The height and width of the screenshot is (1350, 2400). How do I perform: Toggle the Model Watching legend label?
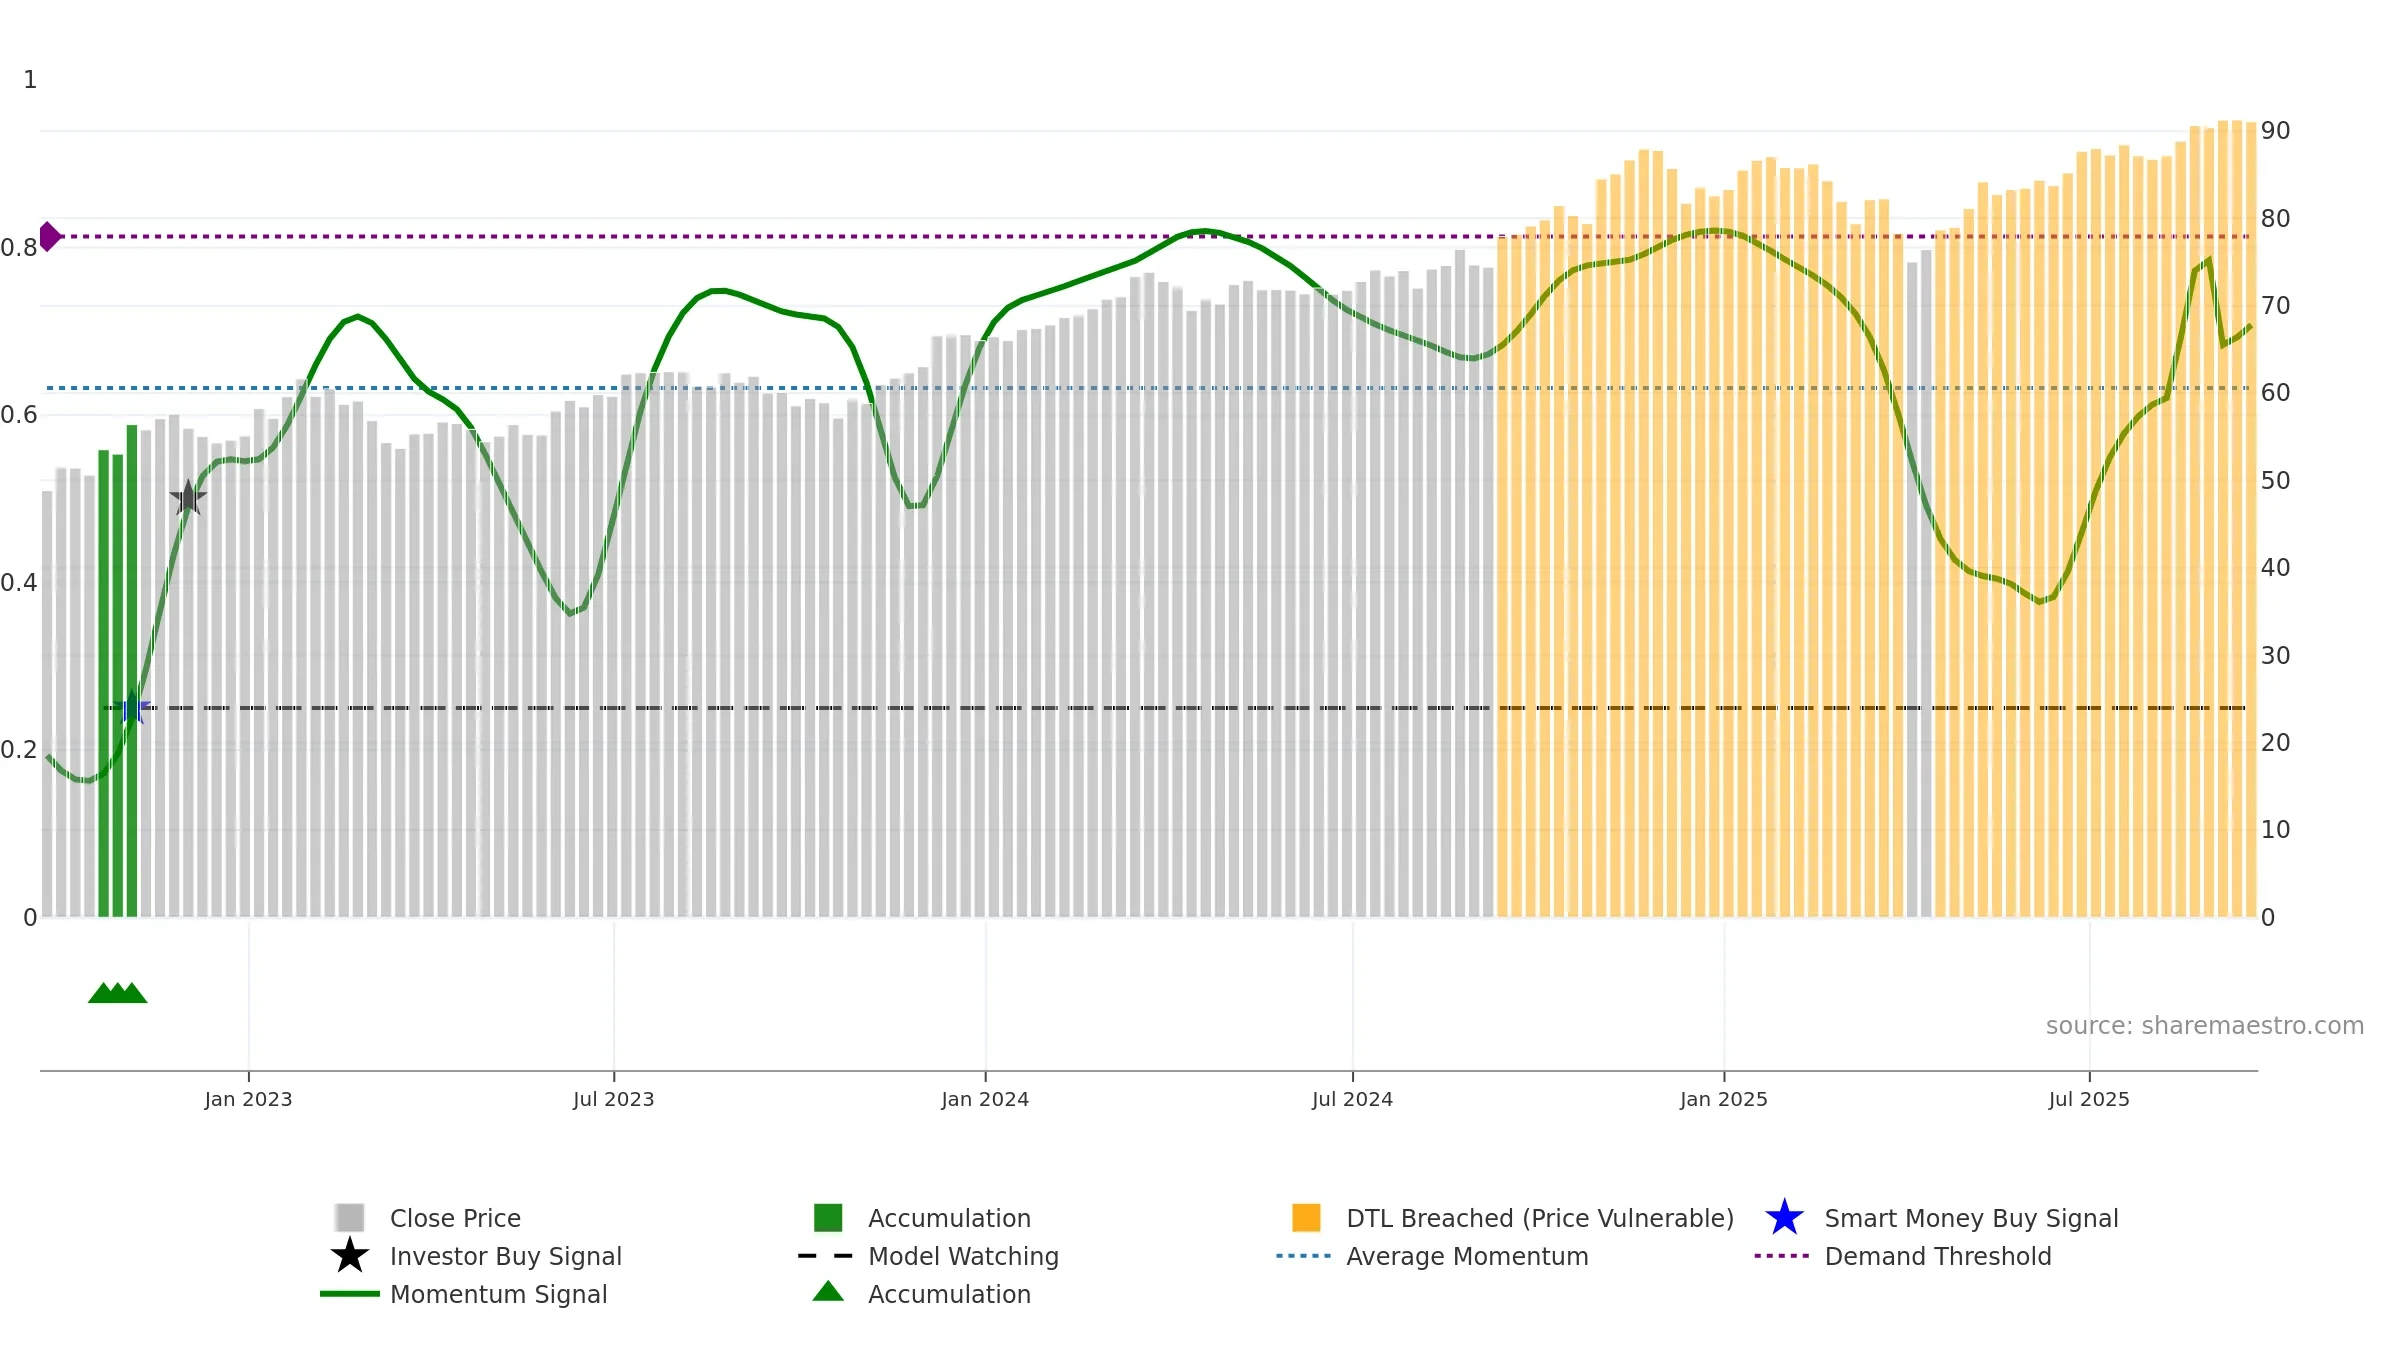(963, 1256)
